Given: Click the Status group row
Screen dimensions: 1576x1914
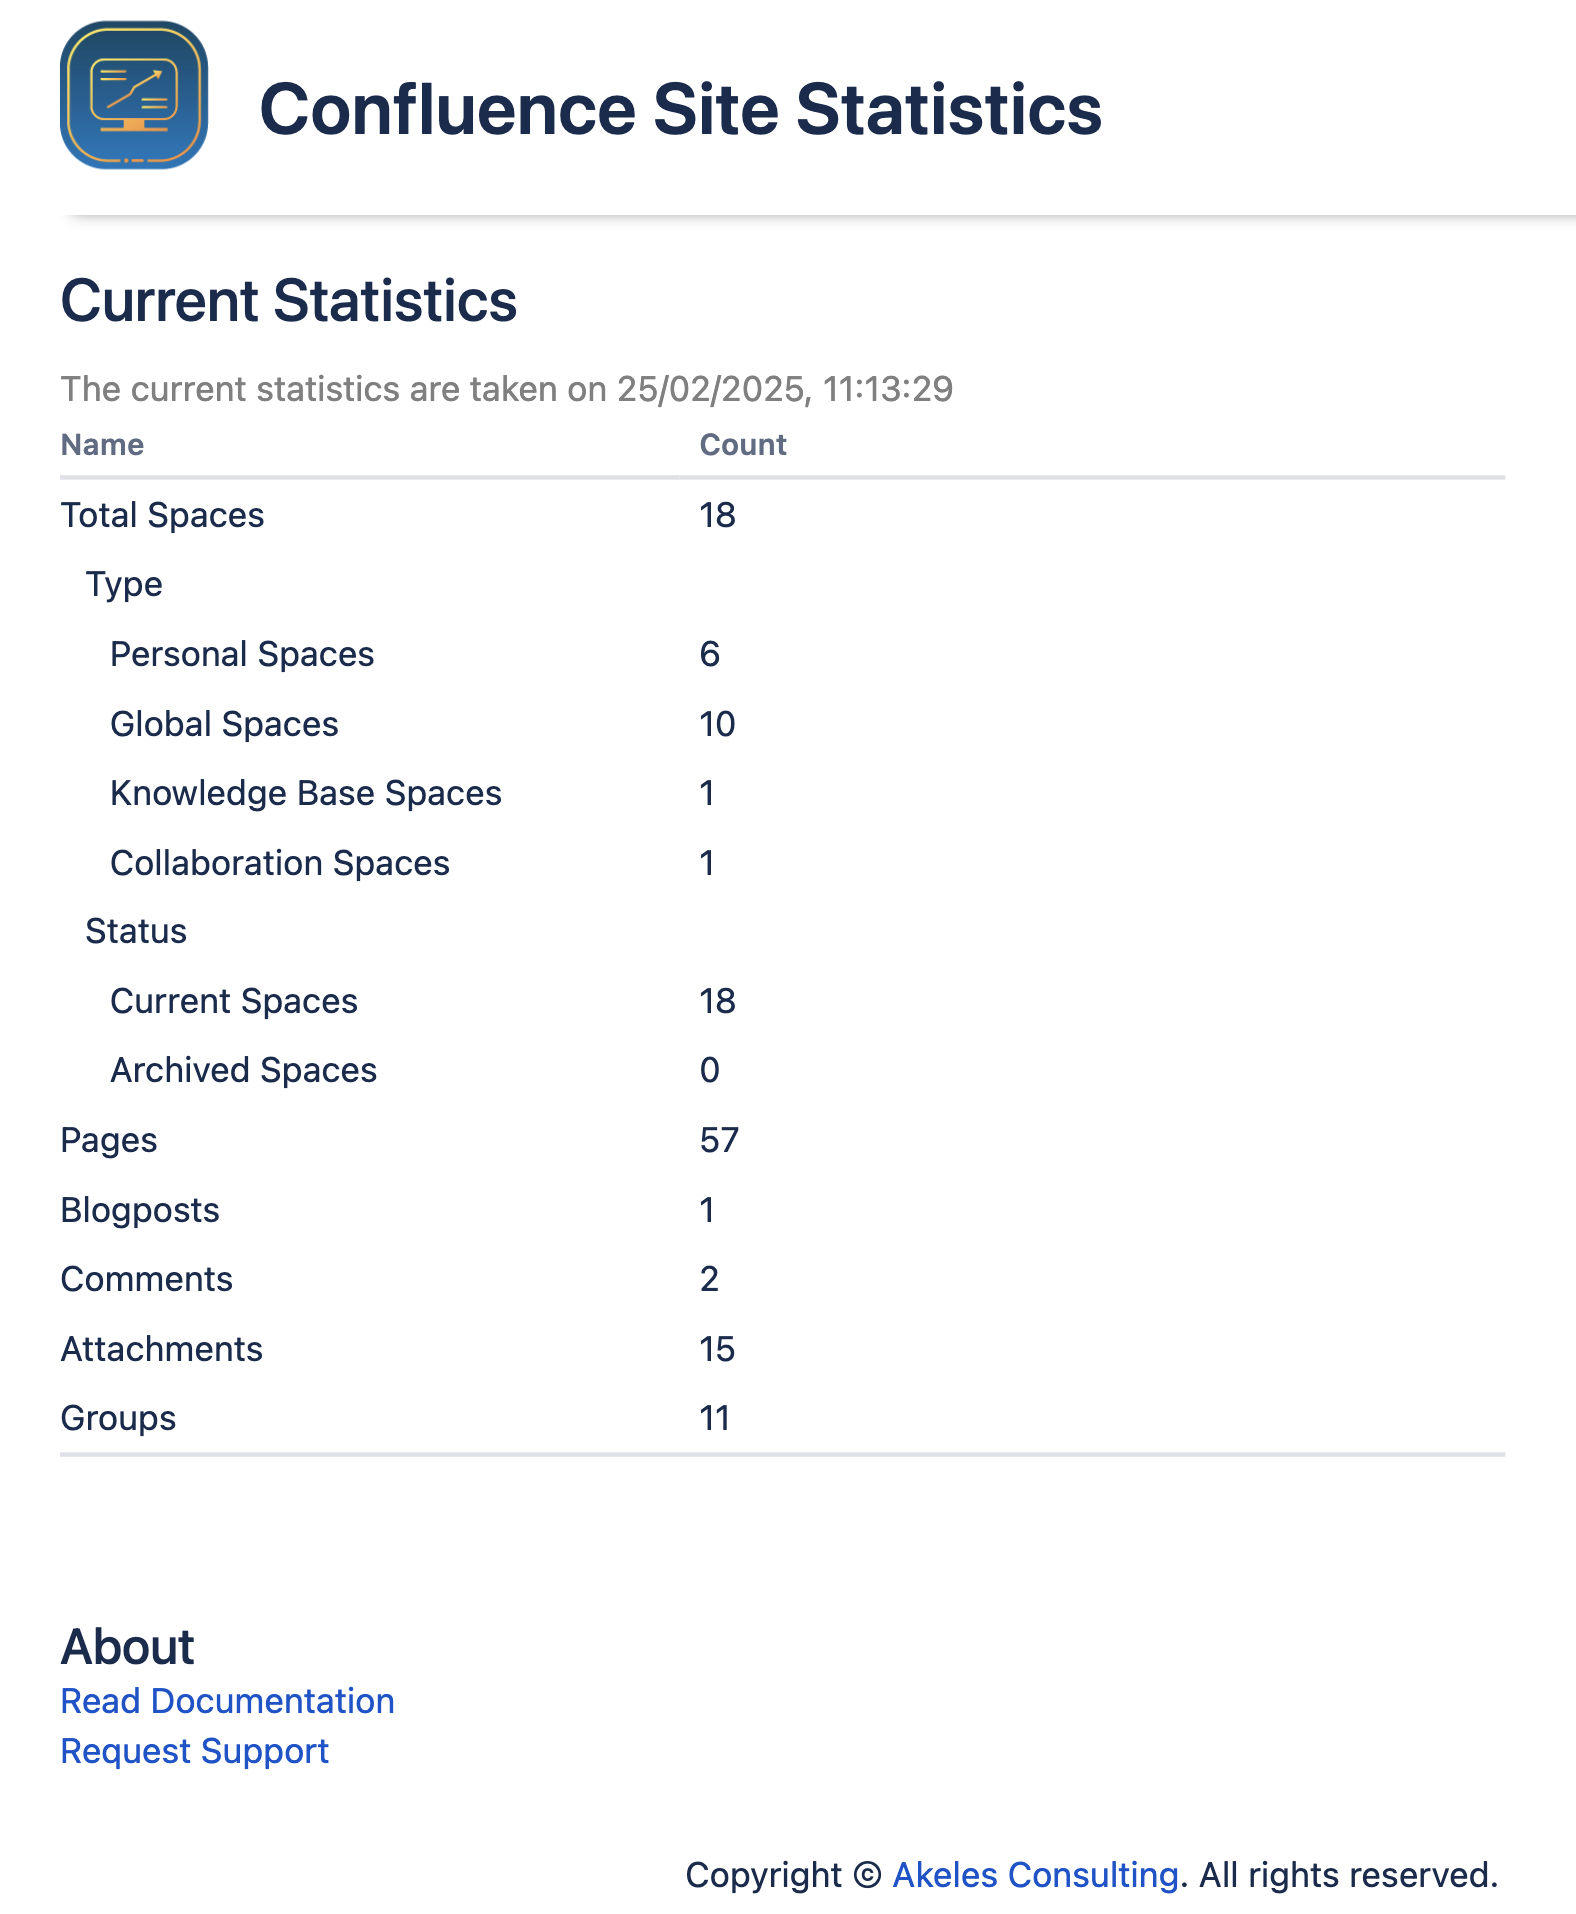Looking at the screenshot, I should tap(136, 931).
